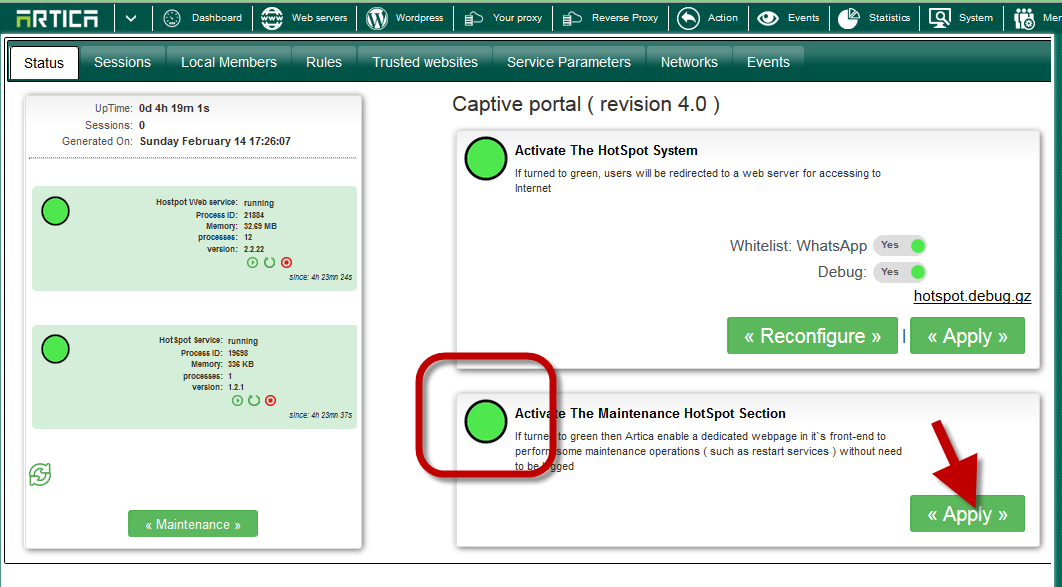Screen dimensions: 1062x587
Task: Click the Your proxy icon
Action: [x=473, y=18]
